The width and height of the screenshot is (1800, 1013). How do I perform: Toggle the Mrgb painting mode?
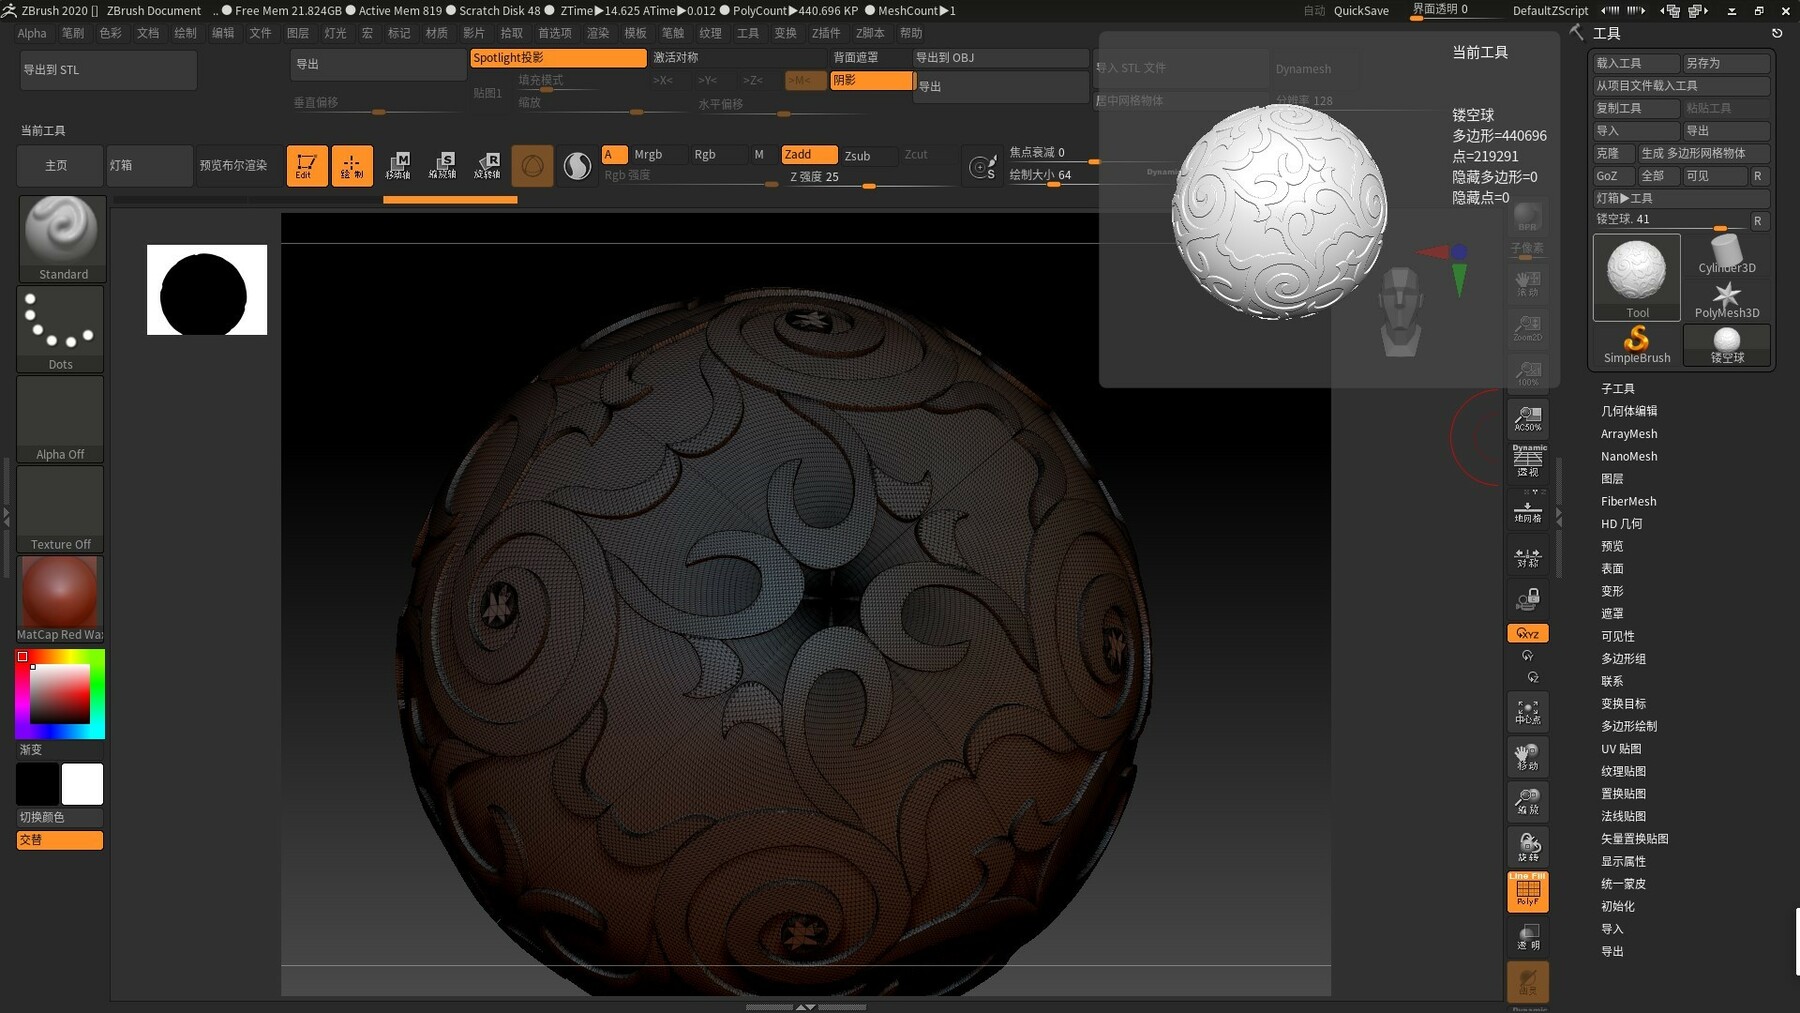[x=648, y=155]
